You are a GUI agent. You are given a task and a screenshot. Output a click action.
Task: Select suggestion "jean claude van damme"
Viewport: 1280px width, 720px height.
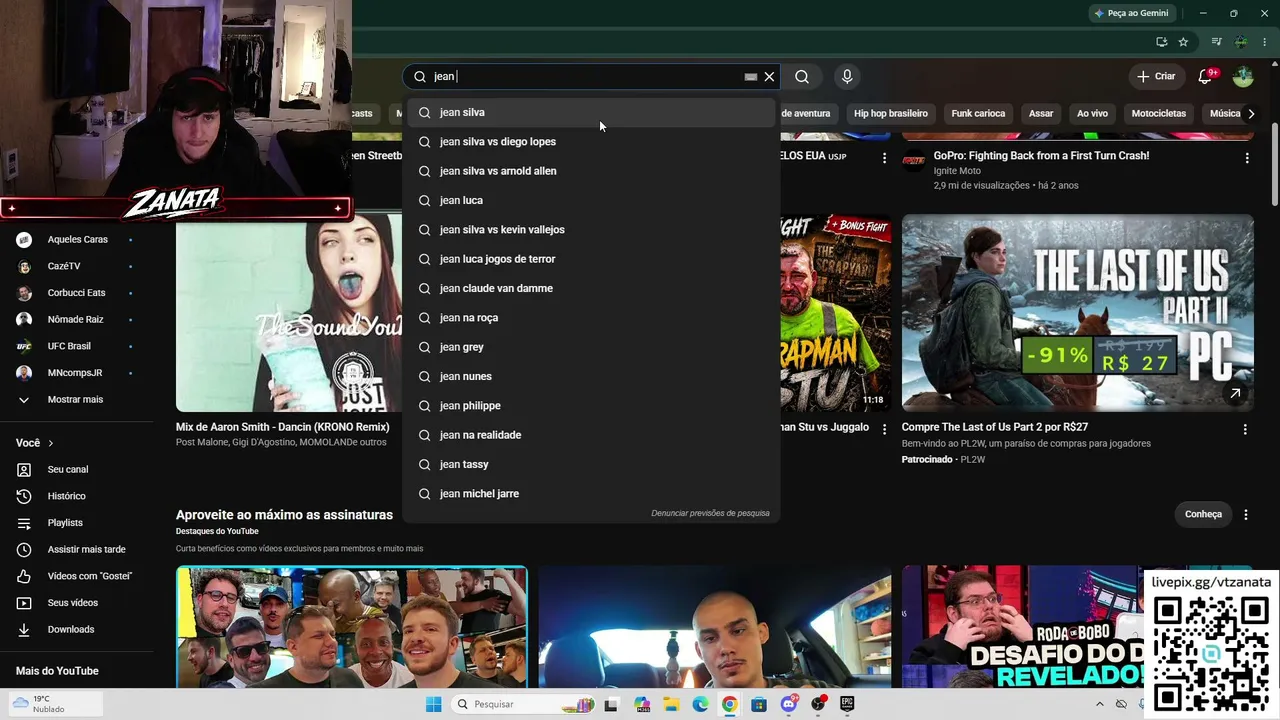pos(591,289)
